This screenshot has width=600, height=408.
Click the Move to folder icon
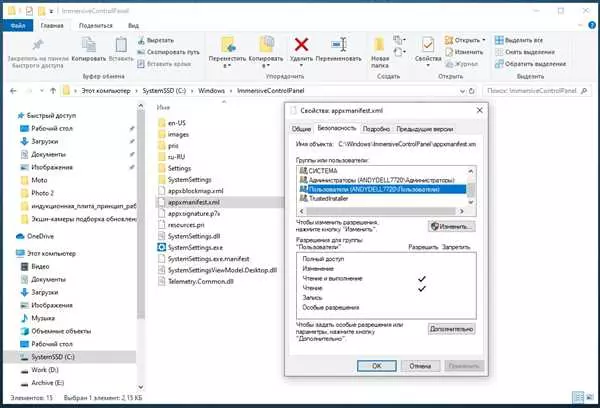(228, 44)
